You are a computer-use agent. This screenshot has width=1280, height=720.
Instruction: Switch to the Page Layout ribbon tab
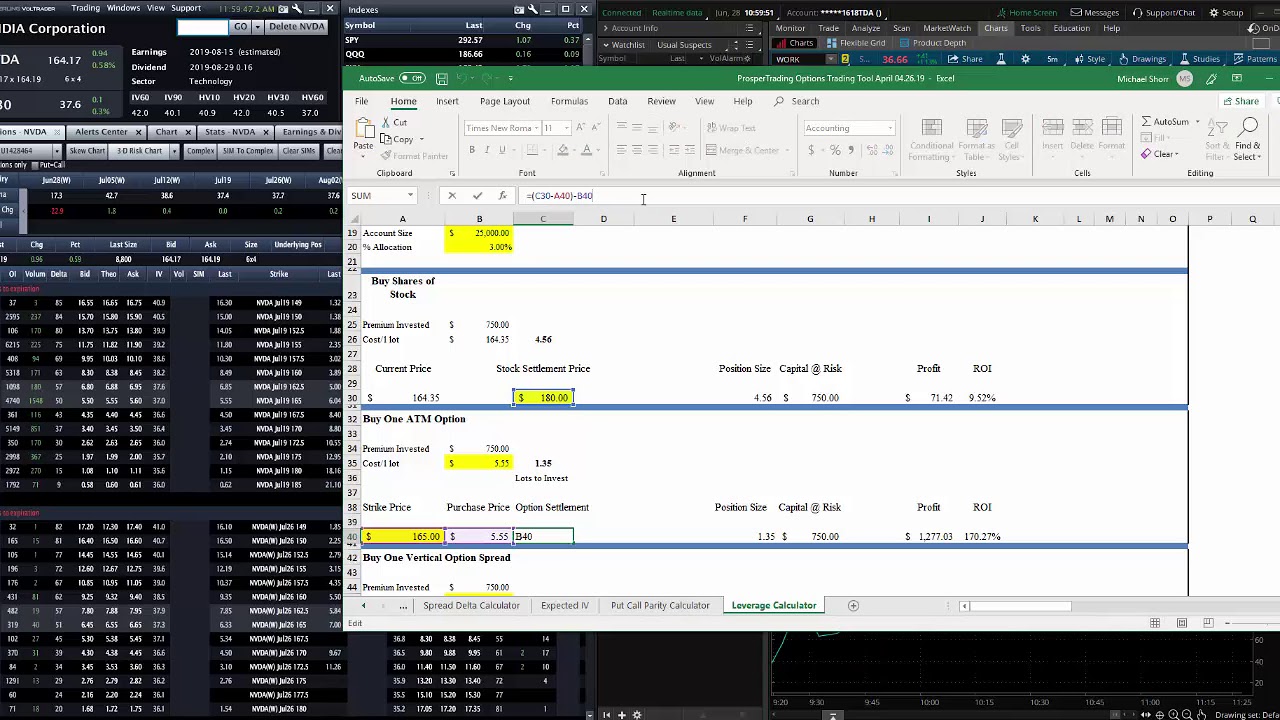point(504,101)
